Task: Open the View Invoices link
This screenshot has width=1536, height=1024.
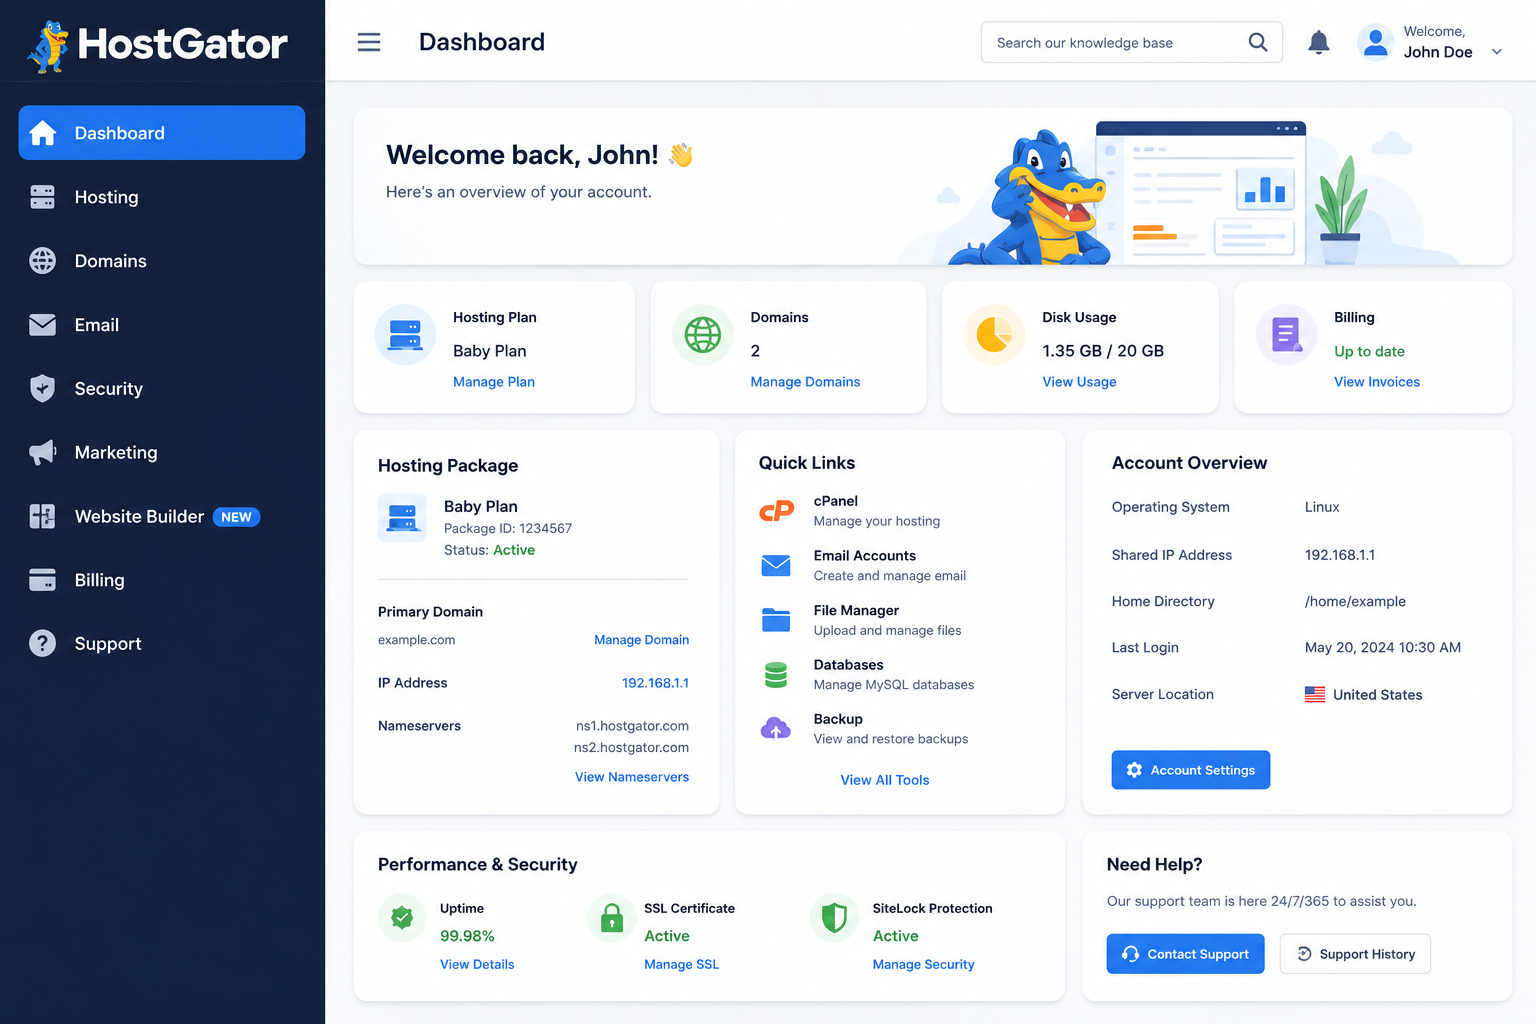Action: tap(1377, 382)
